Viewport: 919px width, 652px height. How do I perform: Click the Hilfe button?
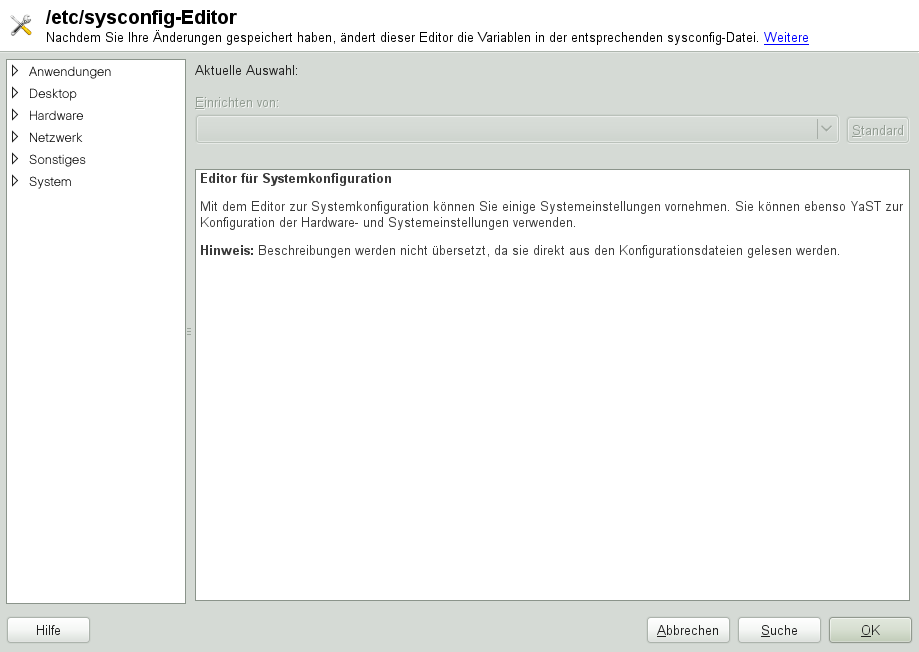pyautogui.click(x=47, y=630)
